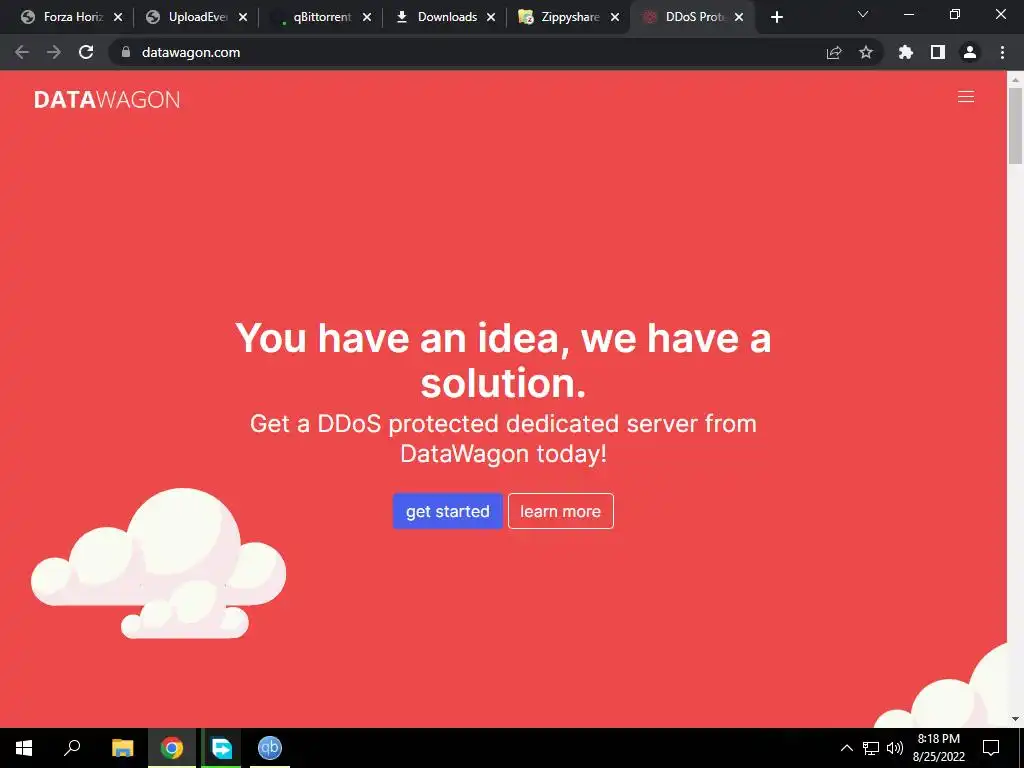Open the hamburger navigation menu on DataWagon
The image size is (1024, 768).
[x=965, y=97]
